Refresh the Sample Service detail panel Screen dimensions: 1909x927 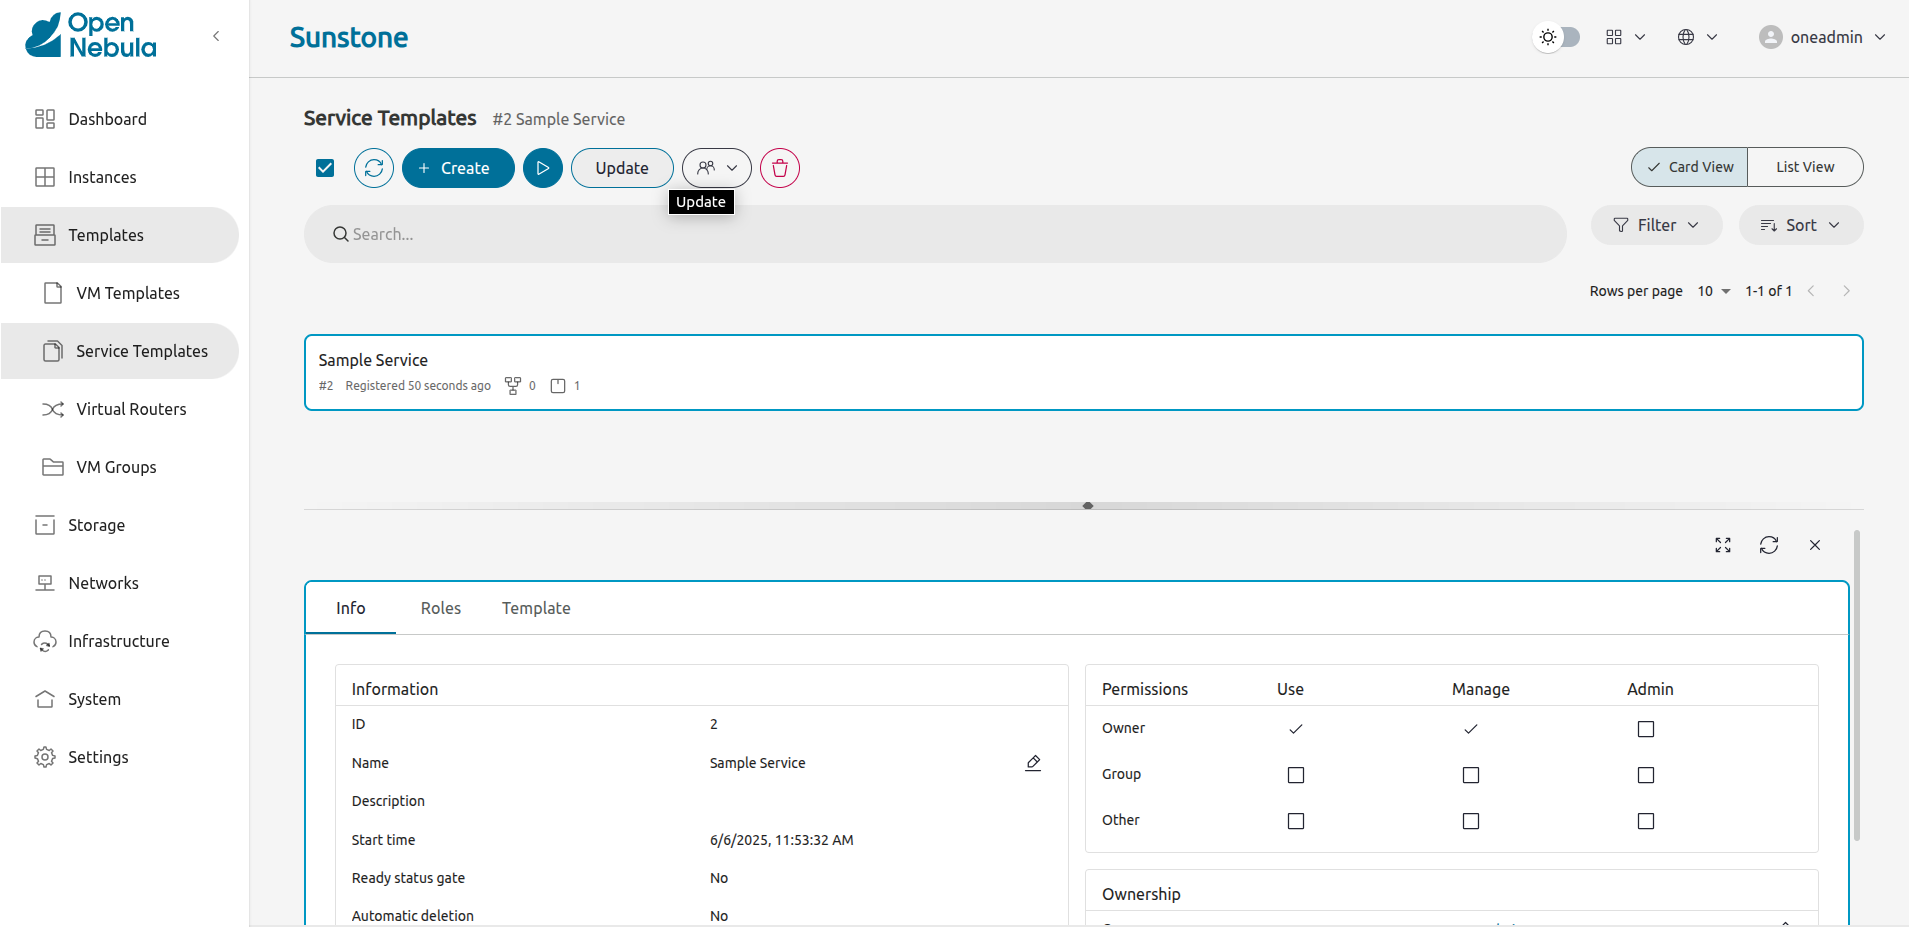click(1769, 545)
